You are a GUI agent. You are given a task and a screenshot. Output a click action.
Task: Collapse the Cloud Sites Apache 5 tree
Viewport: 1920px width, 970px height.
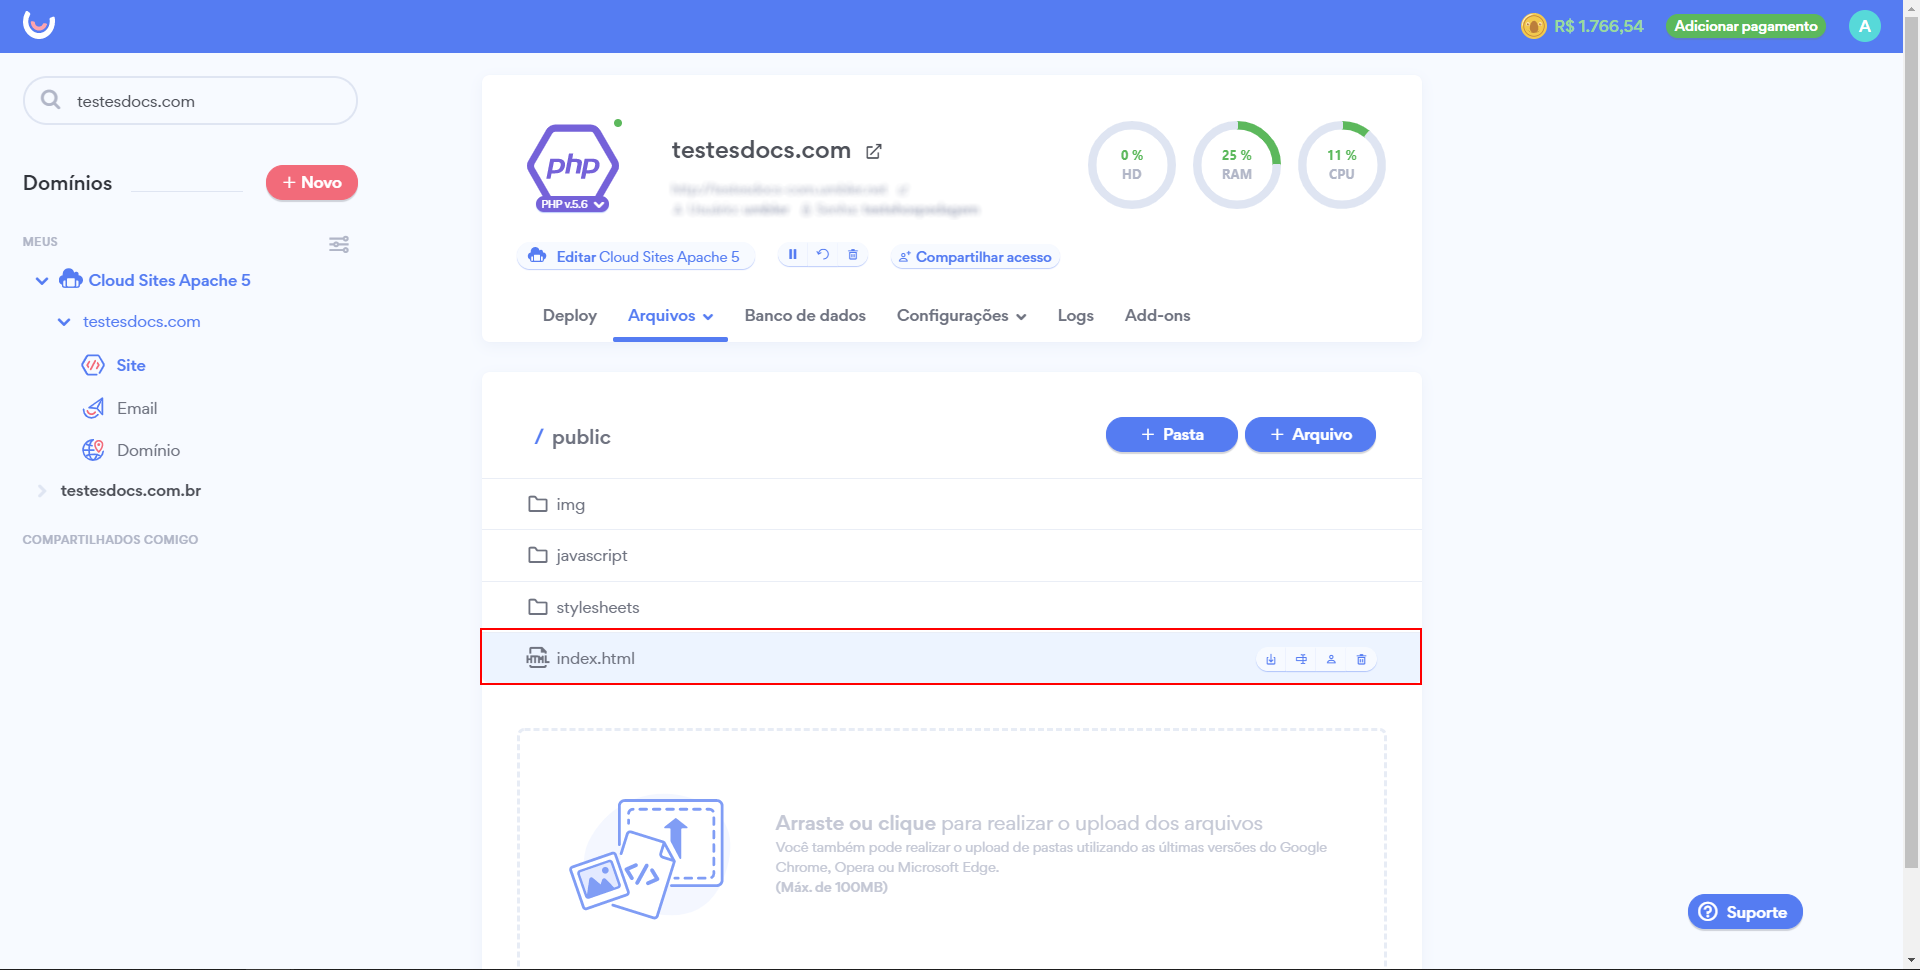42,281
